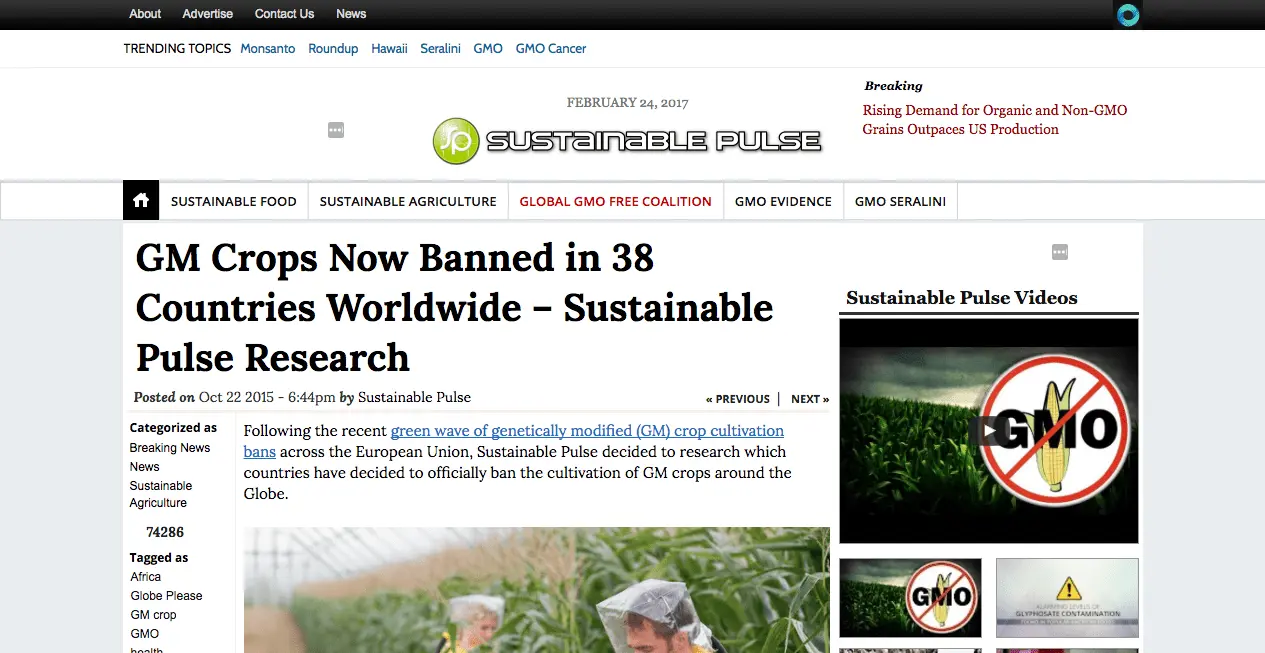Screen dimensions: 1265x653
Task: Open trending topic GMO Cancer
Action: [551, 48]
